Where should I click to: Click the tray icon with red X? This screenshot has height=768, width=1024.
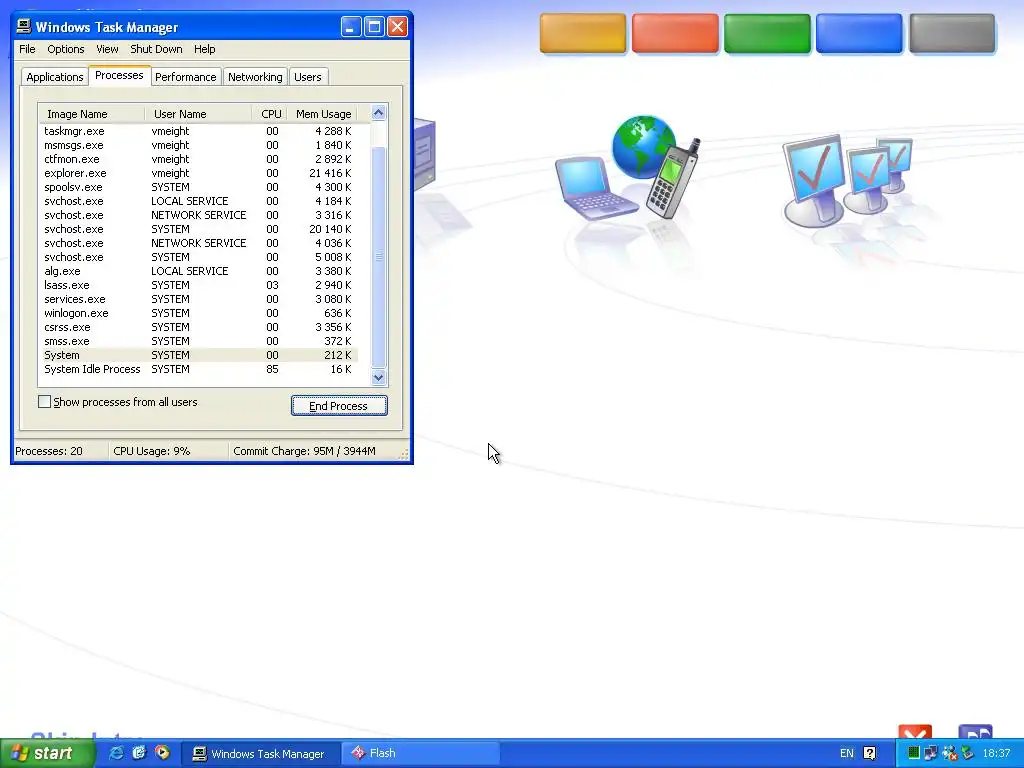(x=950, y=753)
